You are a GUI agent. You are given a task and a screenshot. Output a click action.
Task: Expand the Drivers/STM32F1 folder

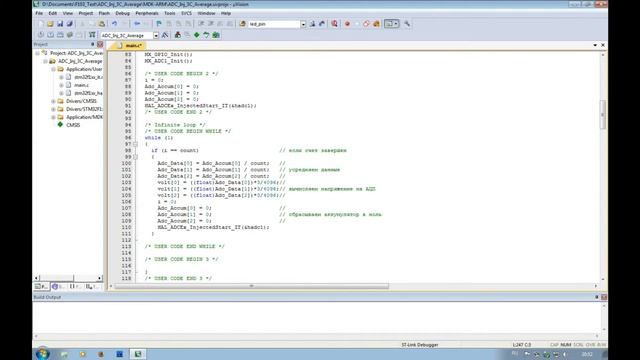point(53,109)
